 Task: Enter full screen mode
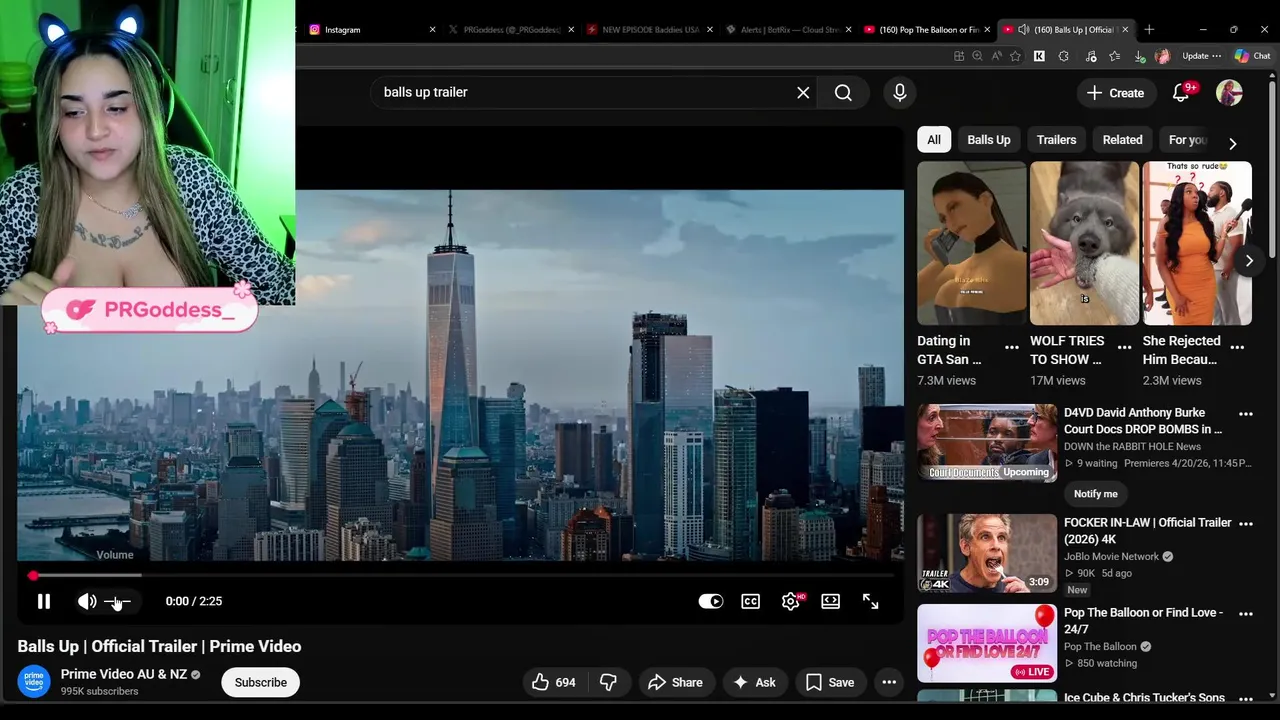click(870, 601)
